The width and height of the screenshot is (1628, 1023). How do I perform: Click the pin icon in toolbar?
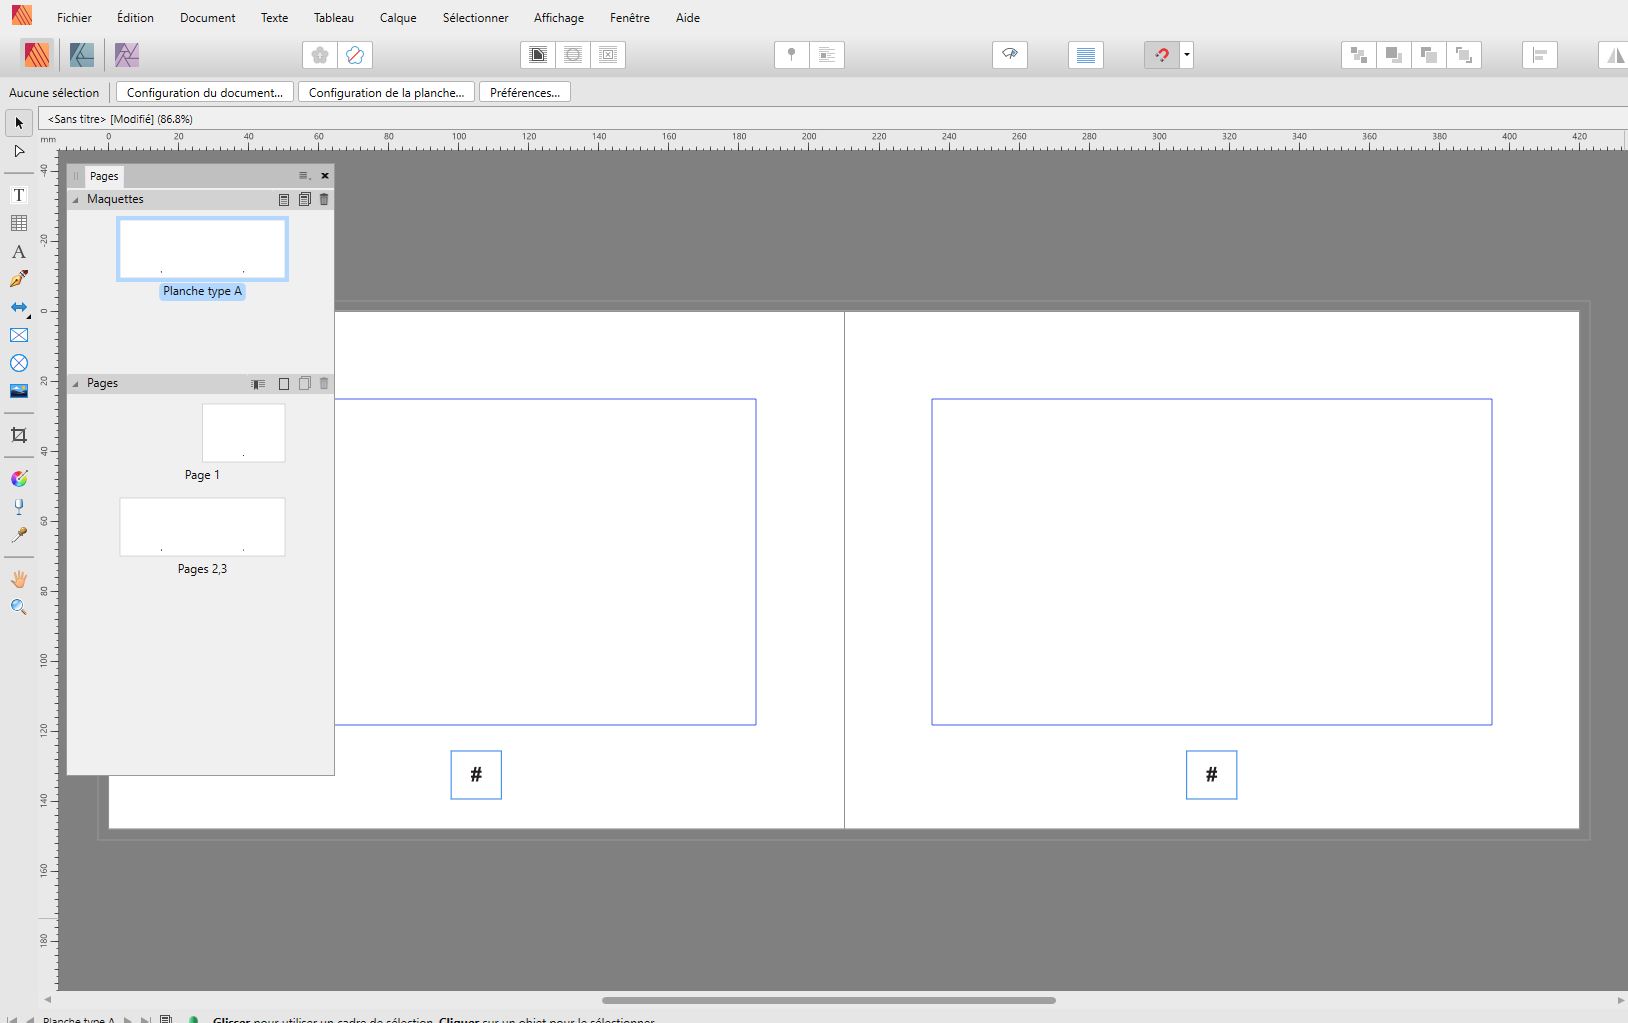coord(792,55)
